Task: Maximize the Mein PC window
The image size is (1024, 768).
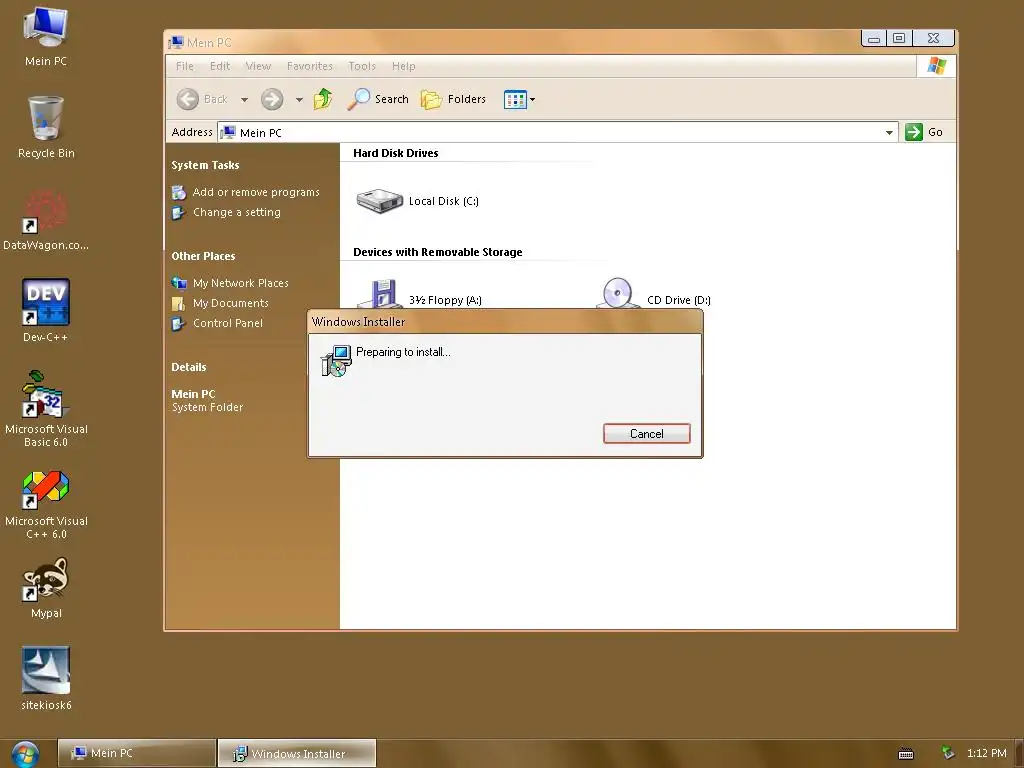Action: tap(899, 39)
